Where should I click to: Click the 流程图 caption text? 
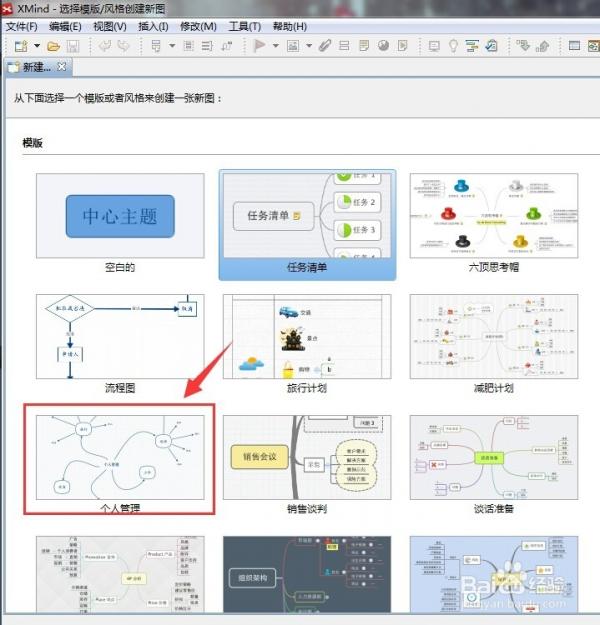pyautogui.click(x=120, y=388)
